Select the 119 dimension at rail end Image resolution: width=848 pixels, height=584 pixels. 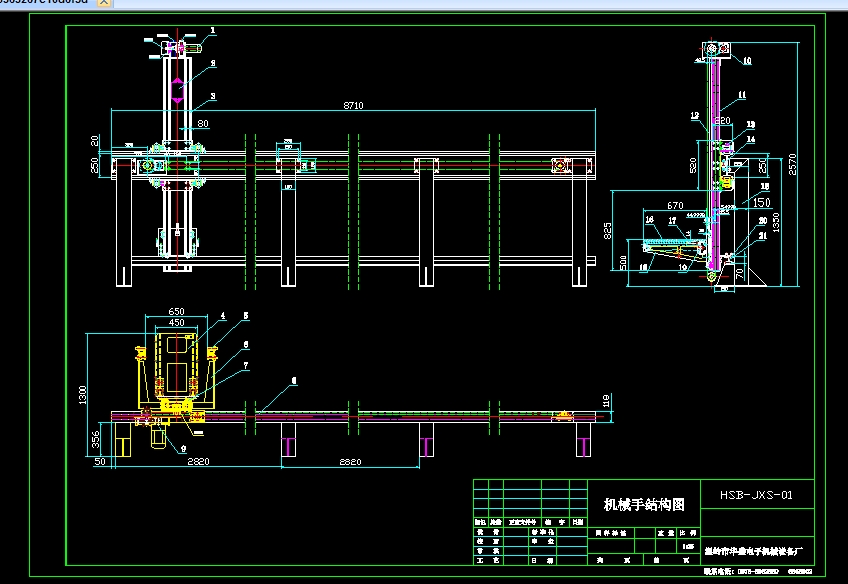[605, 402]
